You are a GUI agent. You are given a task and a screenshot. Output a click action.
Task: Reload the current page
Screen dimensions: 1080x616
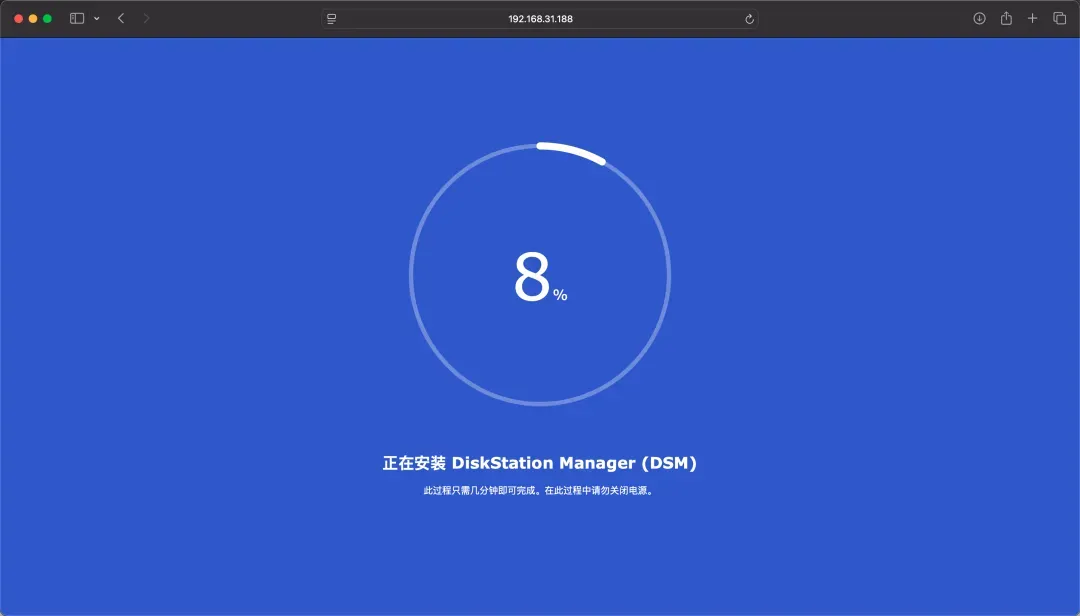749,19
